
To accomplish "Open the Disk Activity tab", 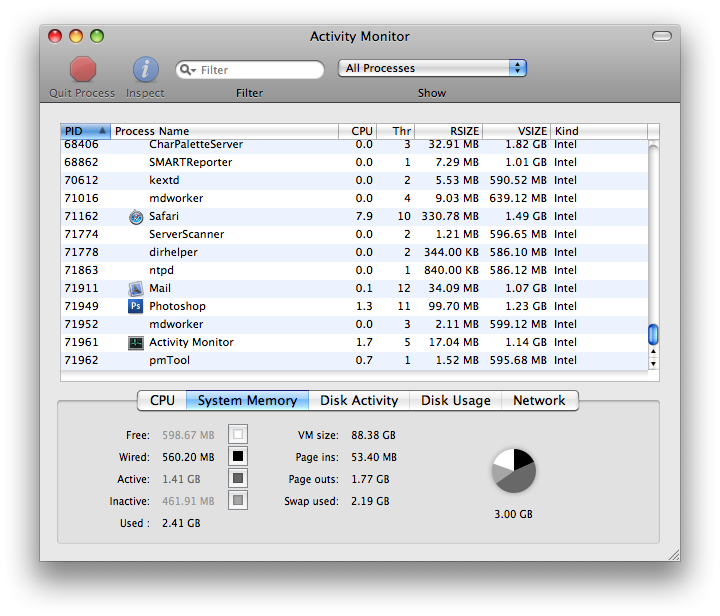I will pyautogui.click(x=359, y=400).
